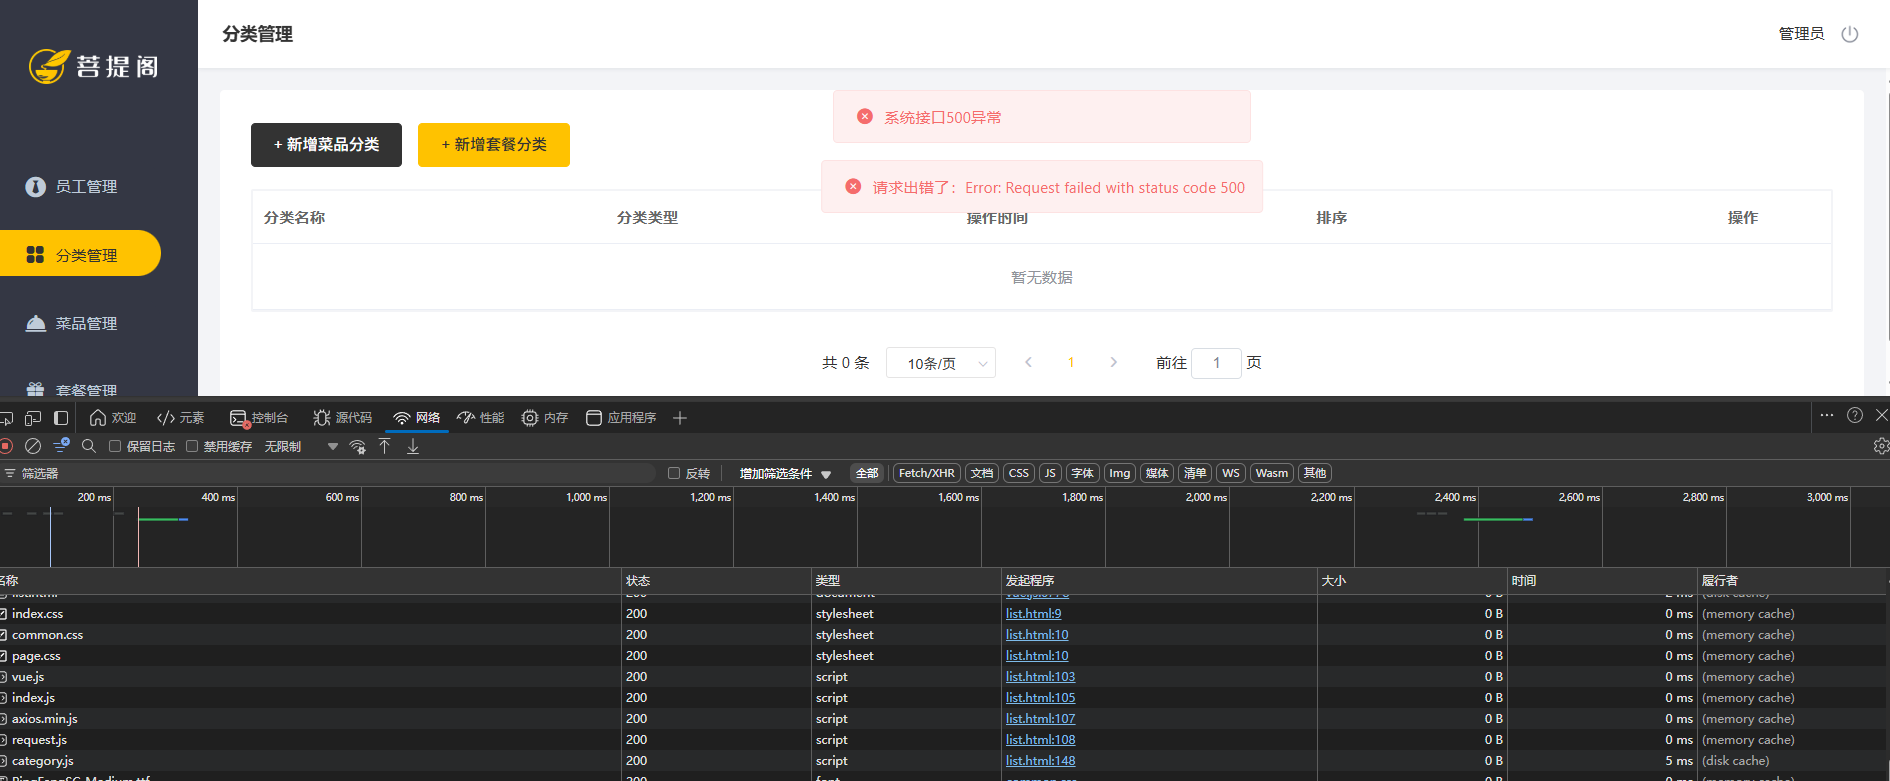Click the fetch/XHR filter toggle icon
The width and height of the screenshot is (1890, 781).
tap(61, 446)
